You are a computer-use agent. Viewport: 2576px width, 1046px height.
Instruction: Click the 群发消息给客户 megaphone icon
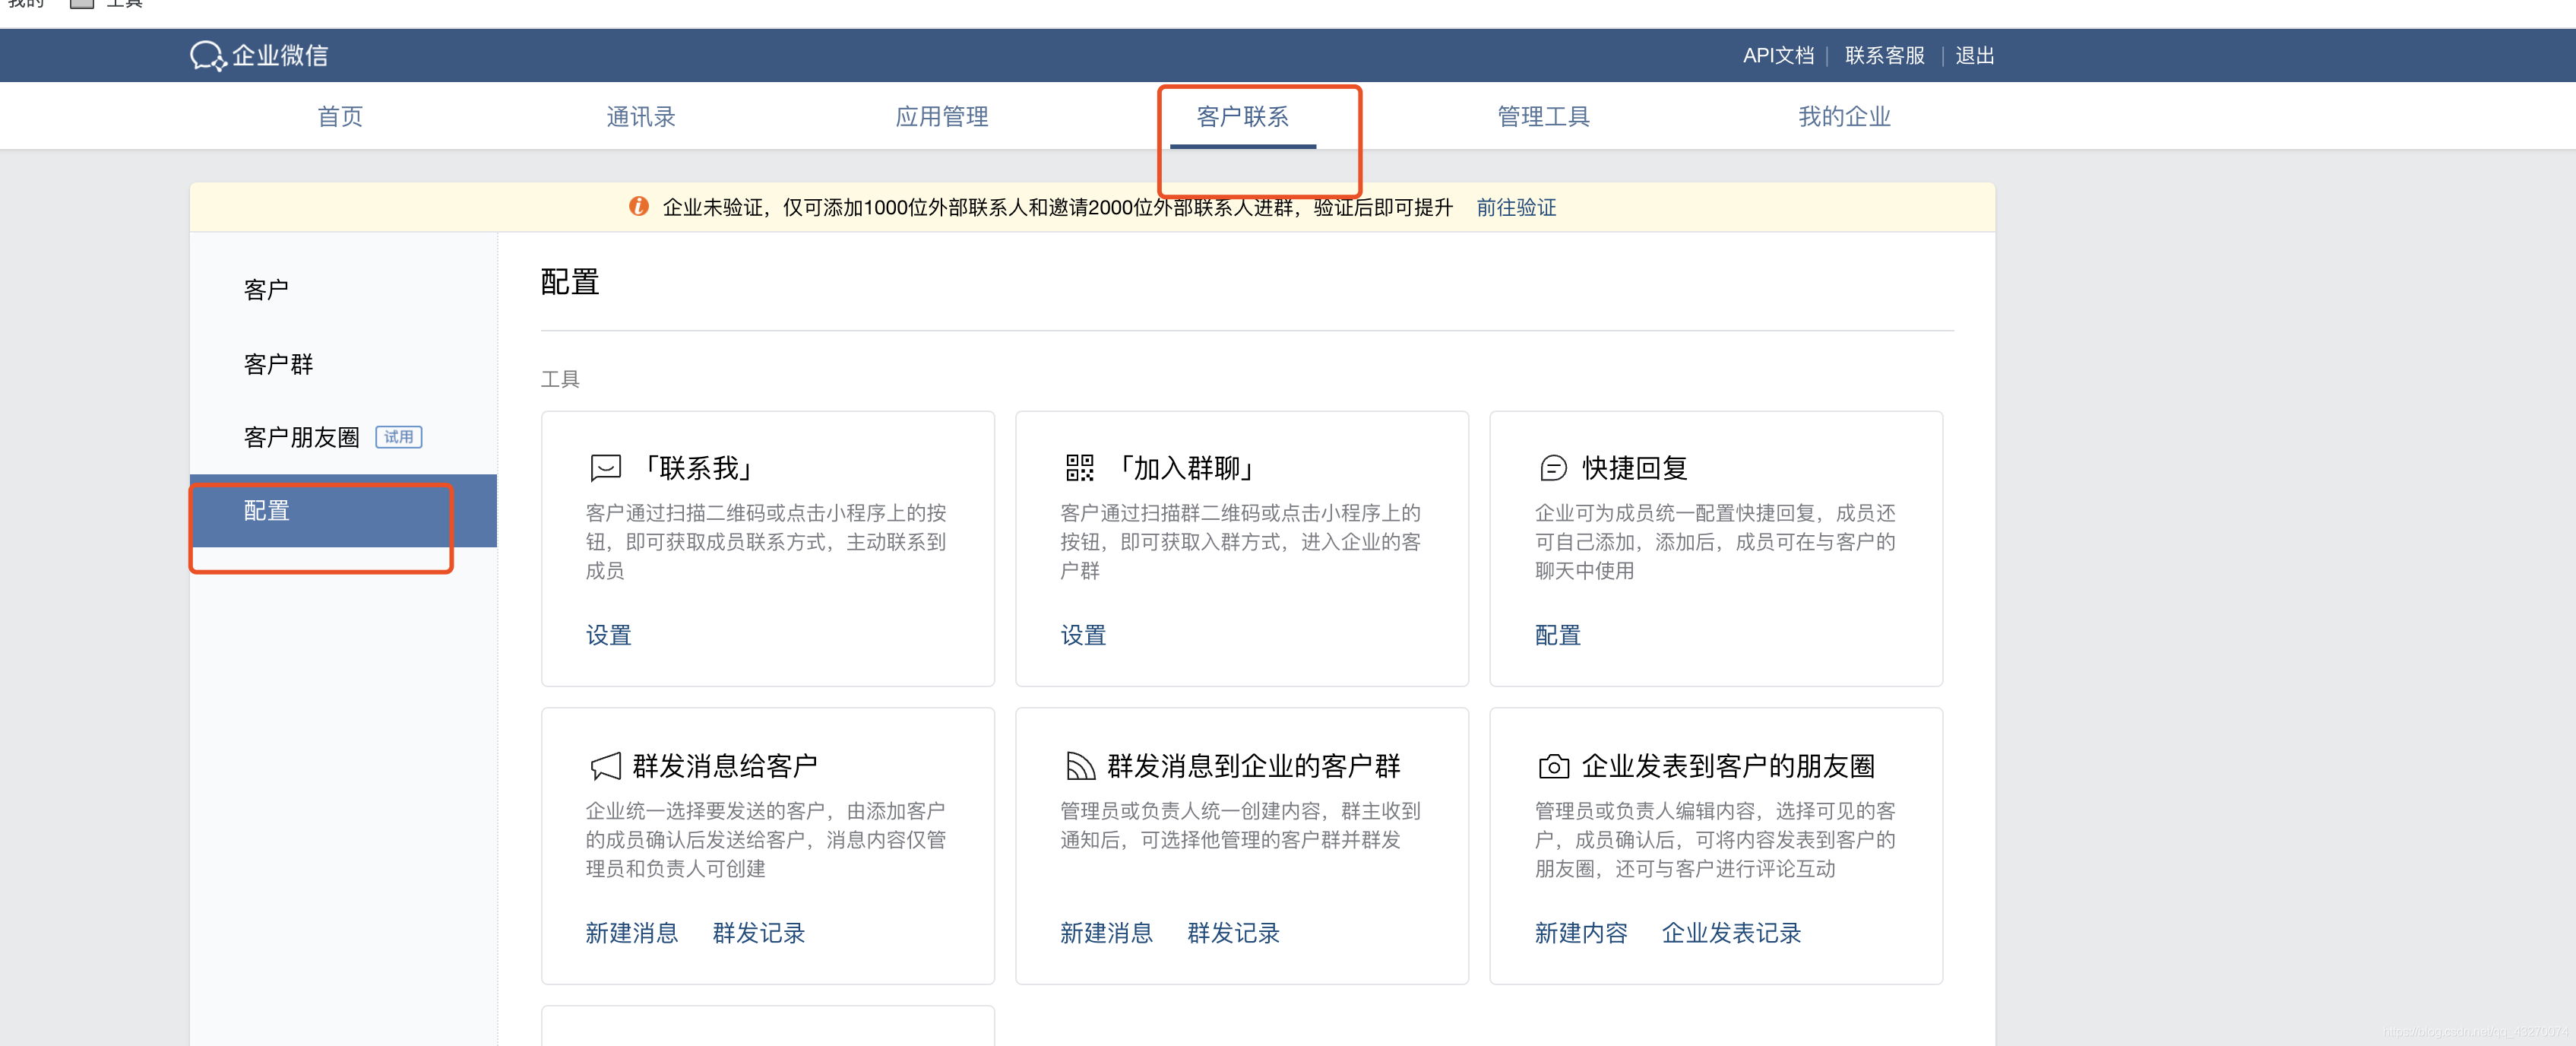(605, 766)
